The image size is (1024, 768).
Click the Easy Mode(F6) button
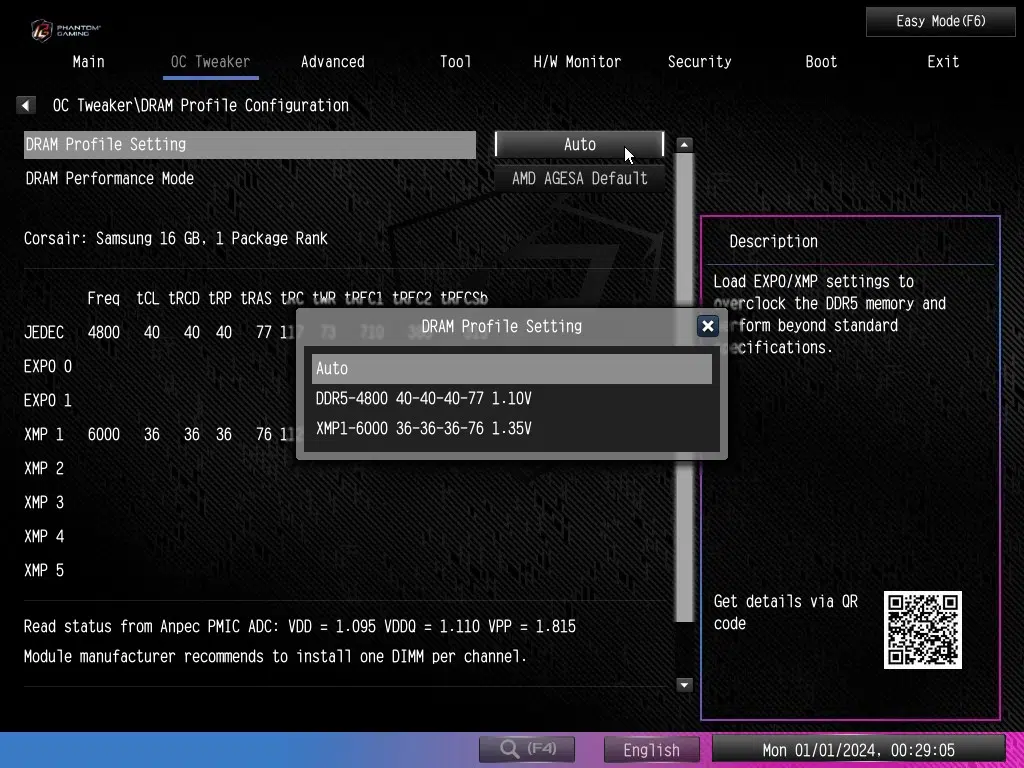pyautogui.click(x=940, y=21)
